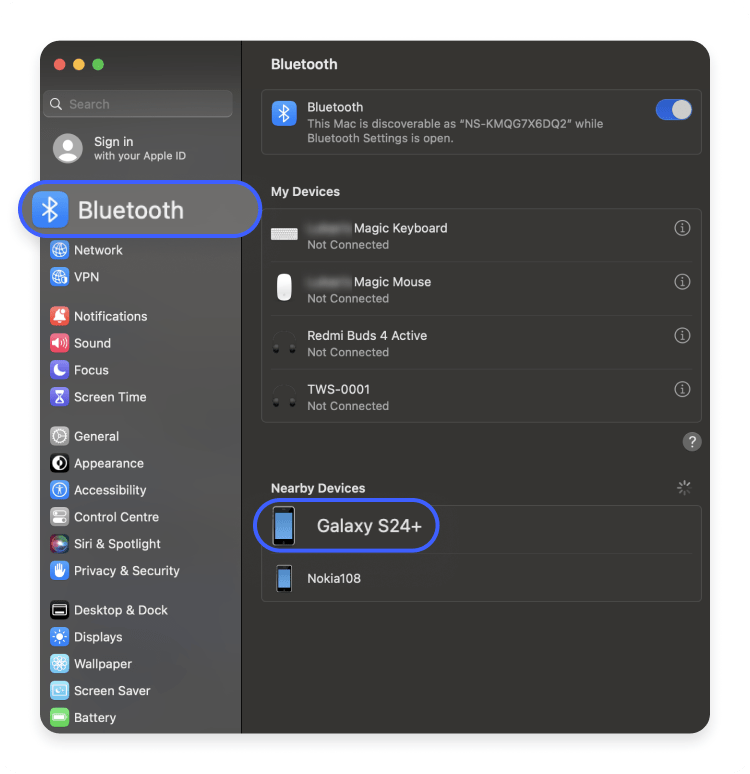This screenshot has width=750, height=774.
Task: Click the TWS-0001 headphones thumbnail
Action: [284, 396]
